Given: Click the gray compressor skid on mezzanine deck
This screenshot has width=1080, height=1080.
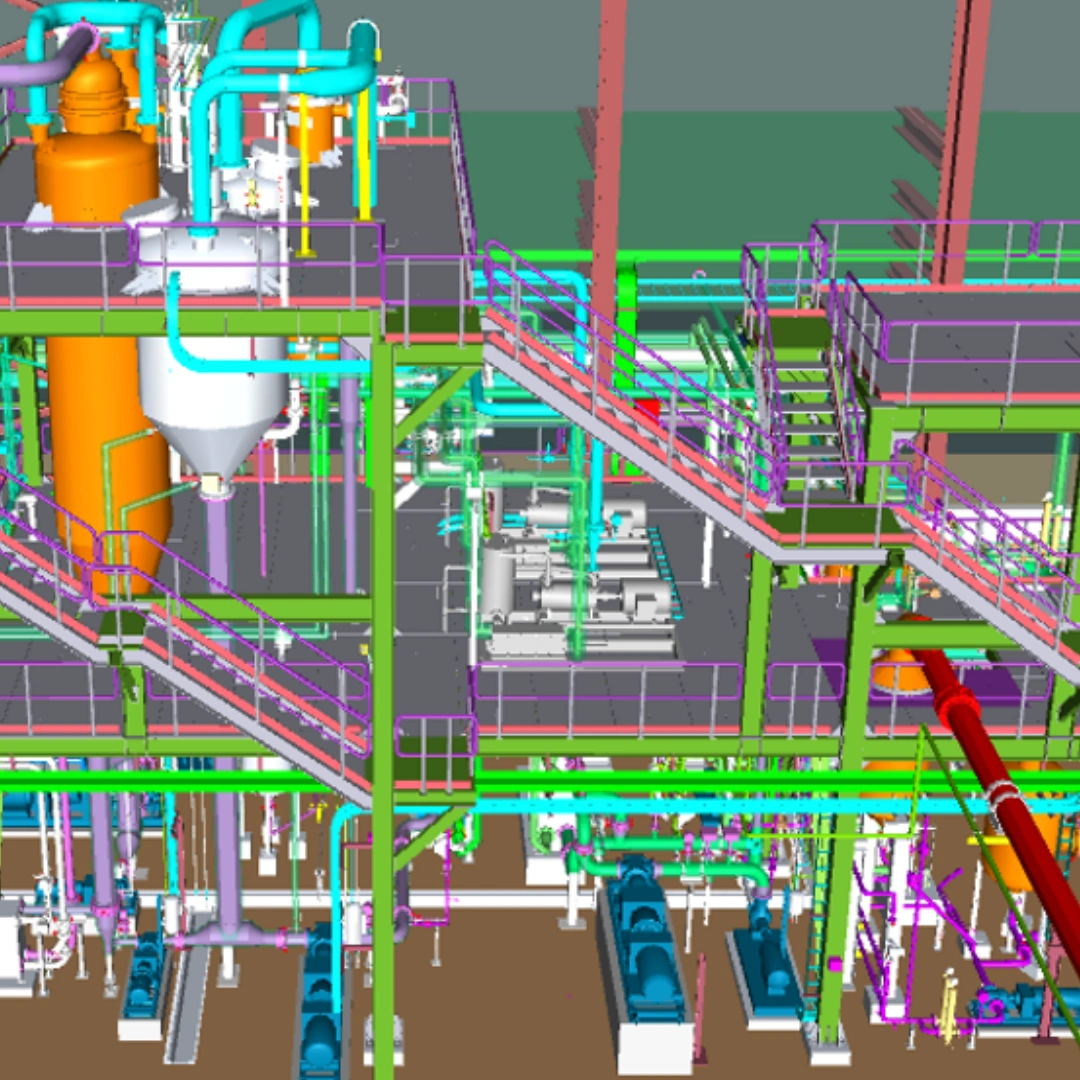Looking at the screenshot, I should pyautogui.click(x=570, y=580).
